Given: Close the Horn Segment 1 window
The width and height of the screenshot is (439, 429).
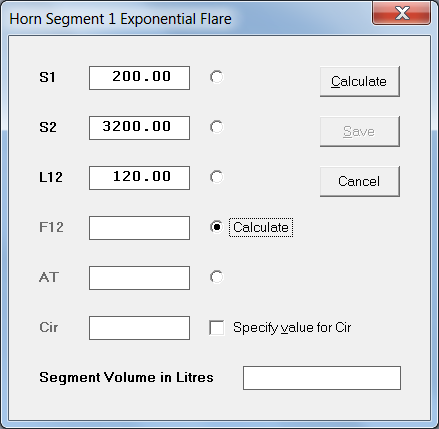Looking at the screenshot, I should pos(401,13).
